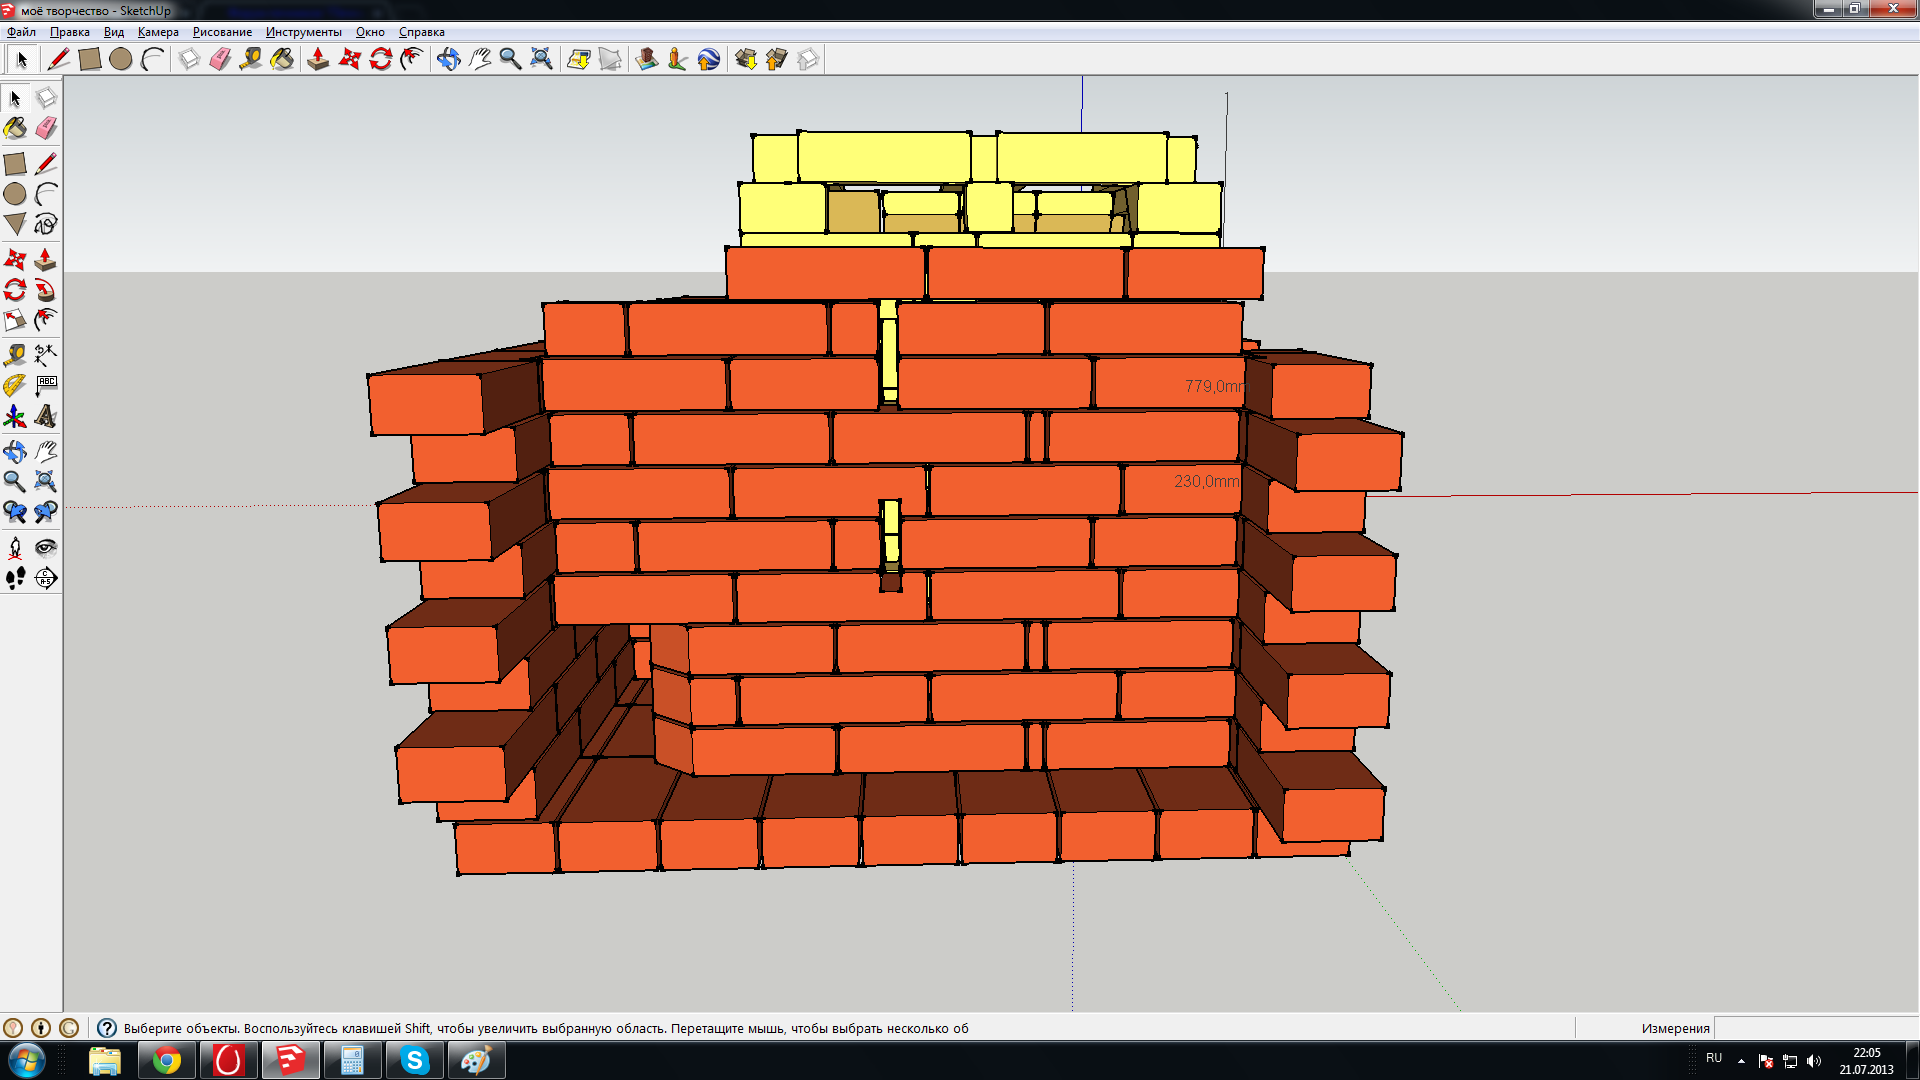Click Zoom Extents in top toolbar
Screen dimensions: 1920x1080
click(541, 59)
